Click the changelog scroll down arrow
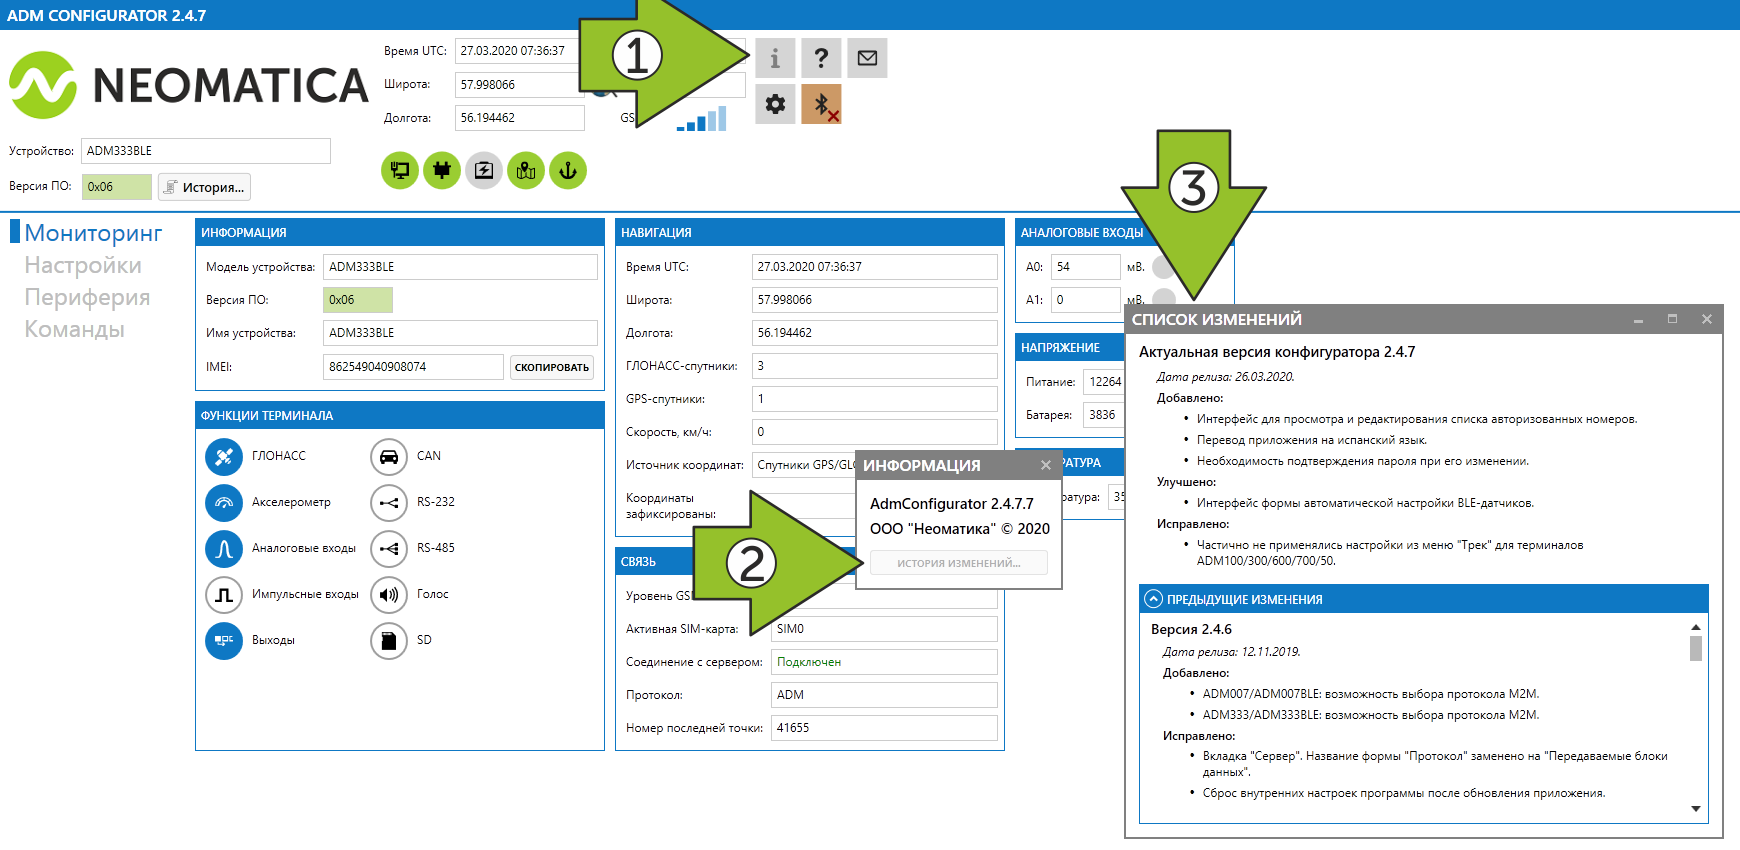Screen dimensions: 1740x850 [1696, 809]
